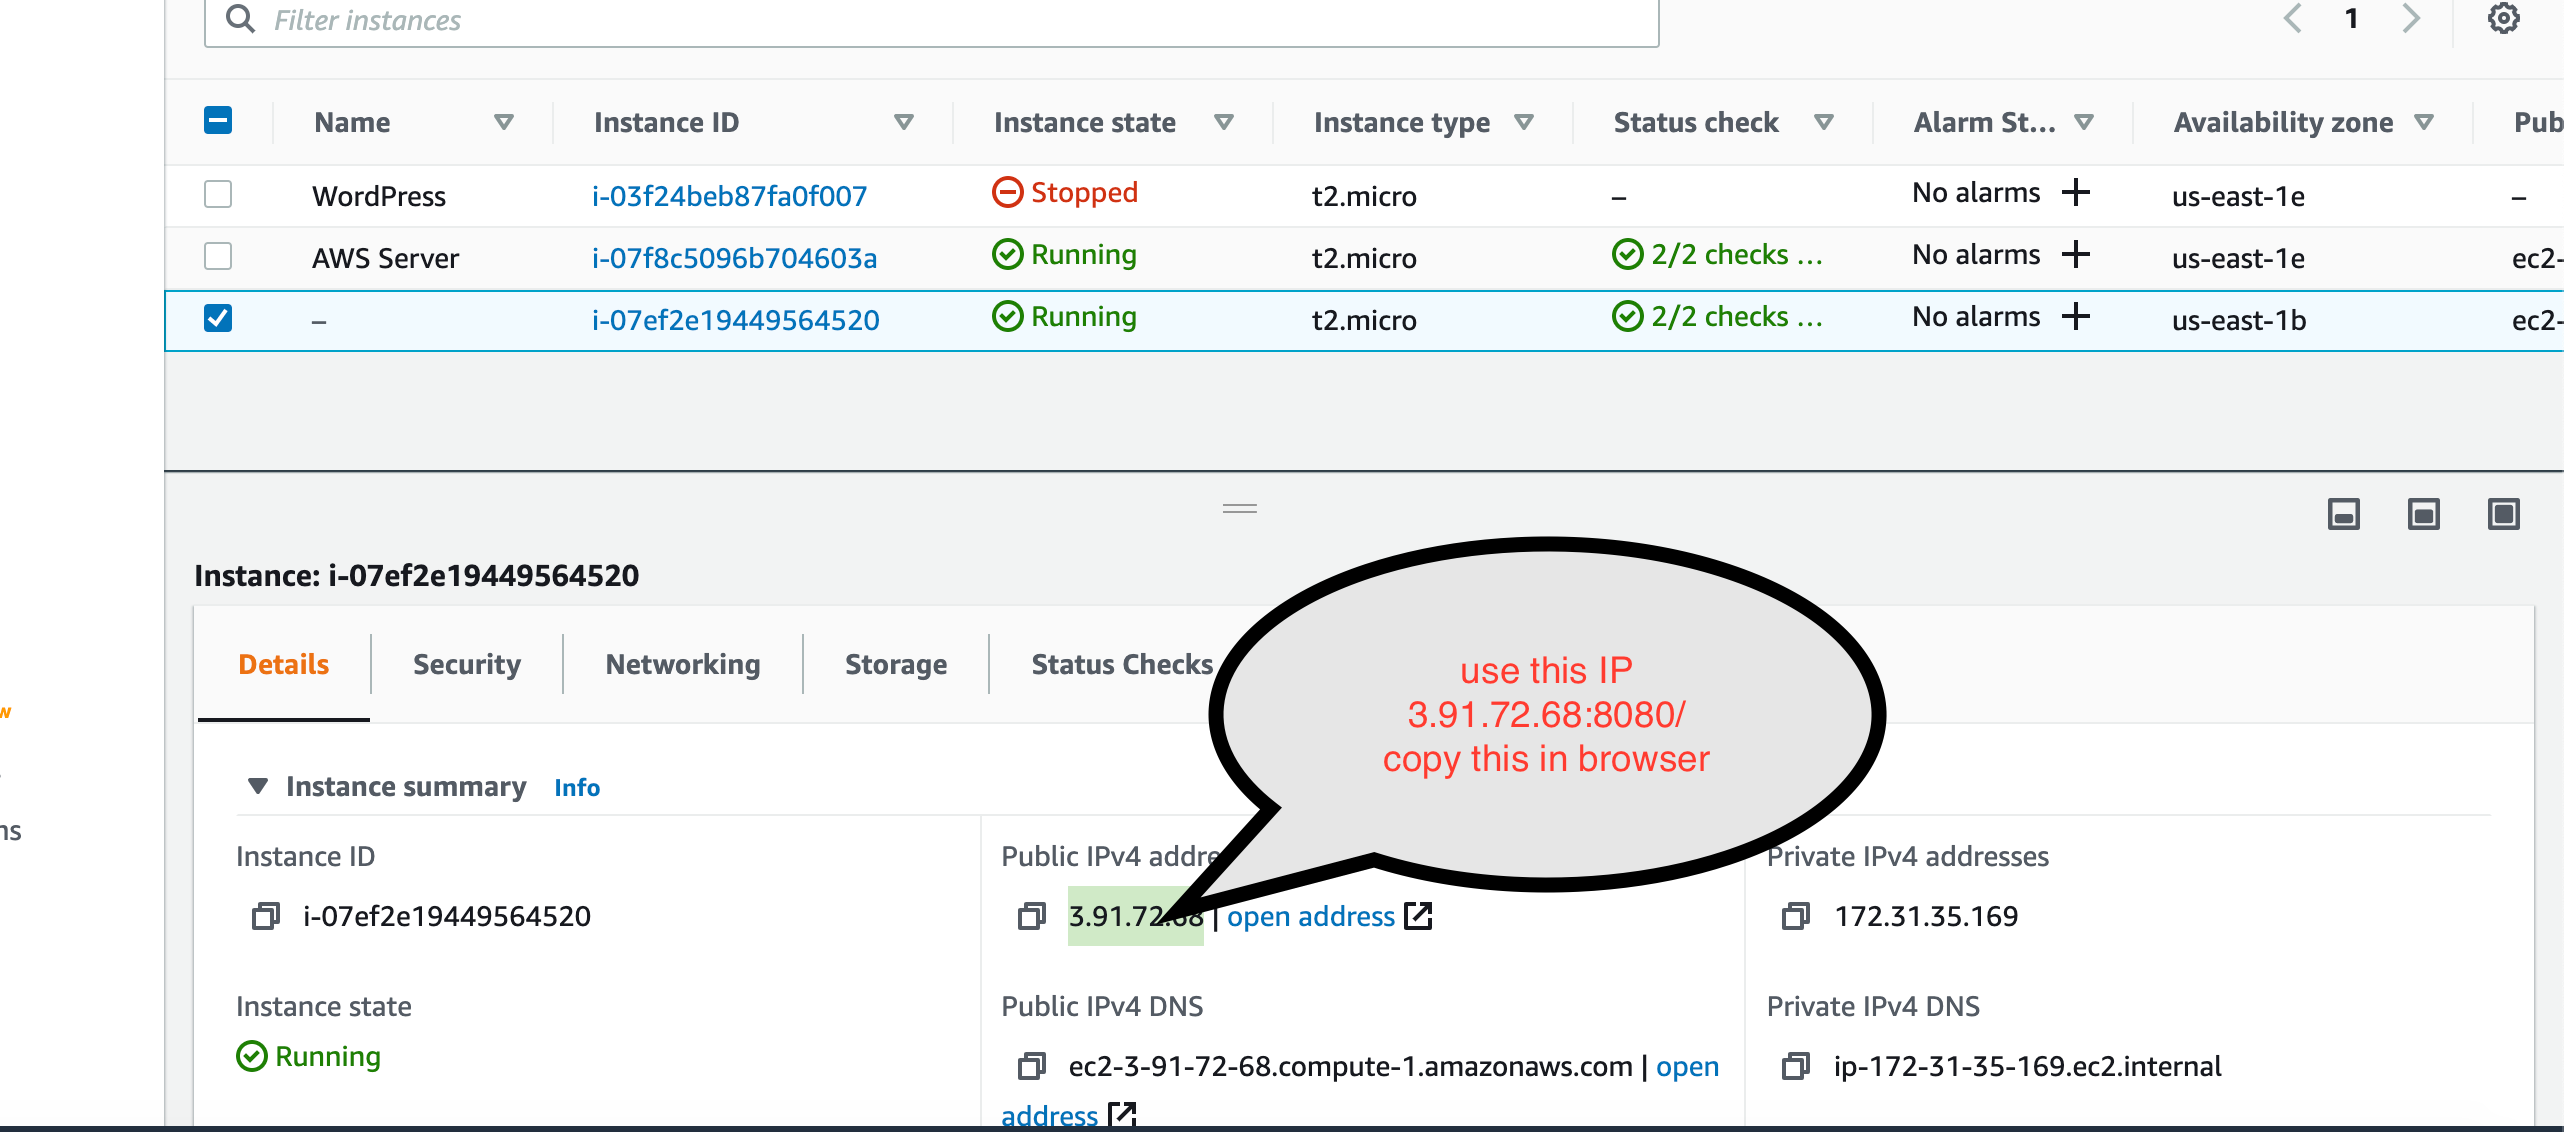Add alarm for the AWS Server instance
The width and height of the screenshot is (2564, 1132).
click(2076, 254)
